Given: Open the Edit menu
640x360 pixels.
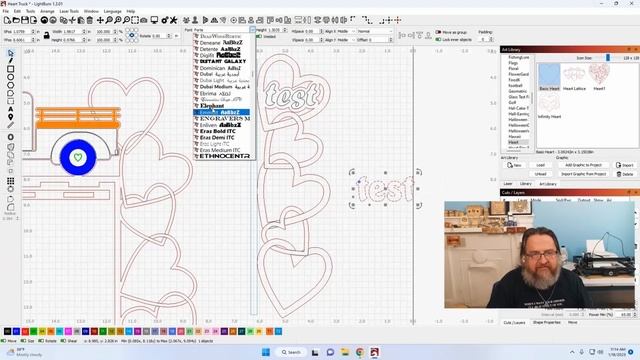Looking at the screenshot, I should coord(18,11).
